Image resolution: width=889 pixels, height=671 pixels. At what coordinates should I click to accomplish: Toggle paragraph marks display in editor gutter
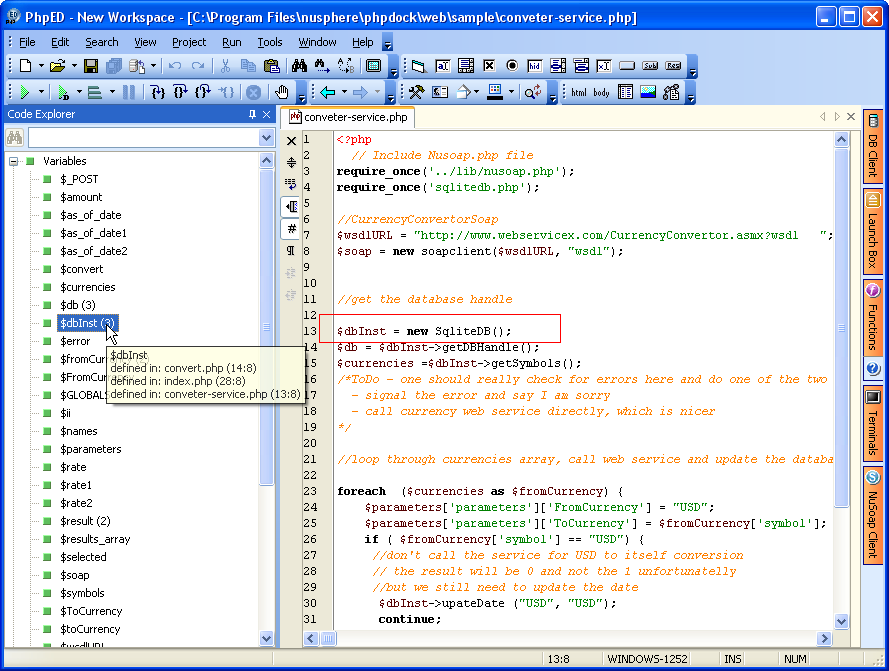[291, 250]
